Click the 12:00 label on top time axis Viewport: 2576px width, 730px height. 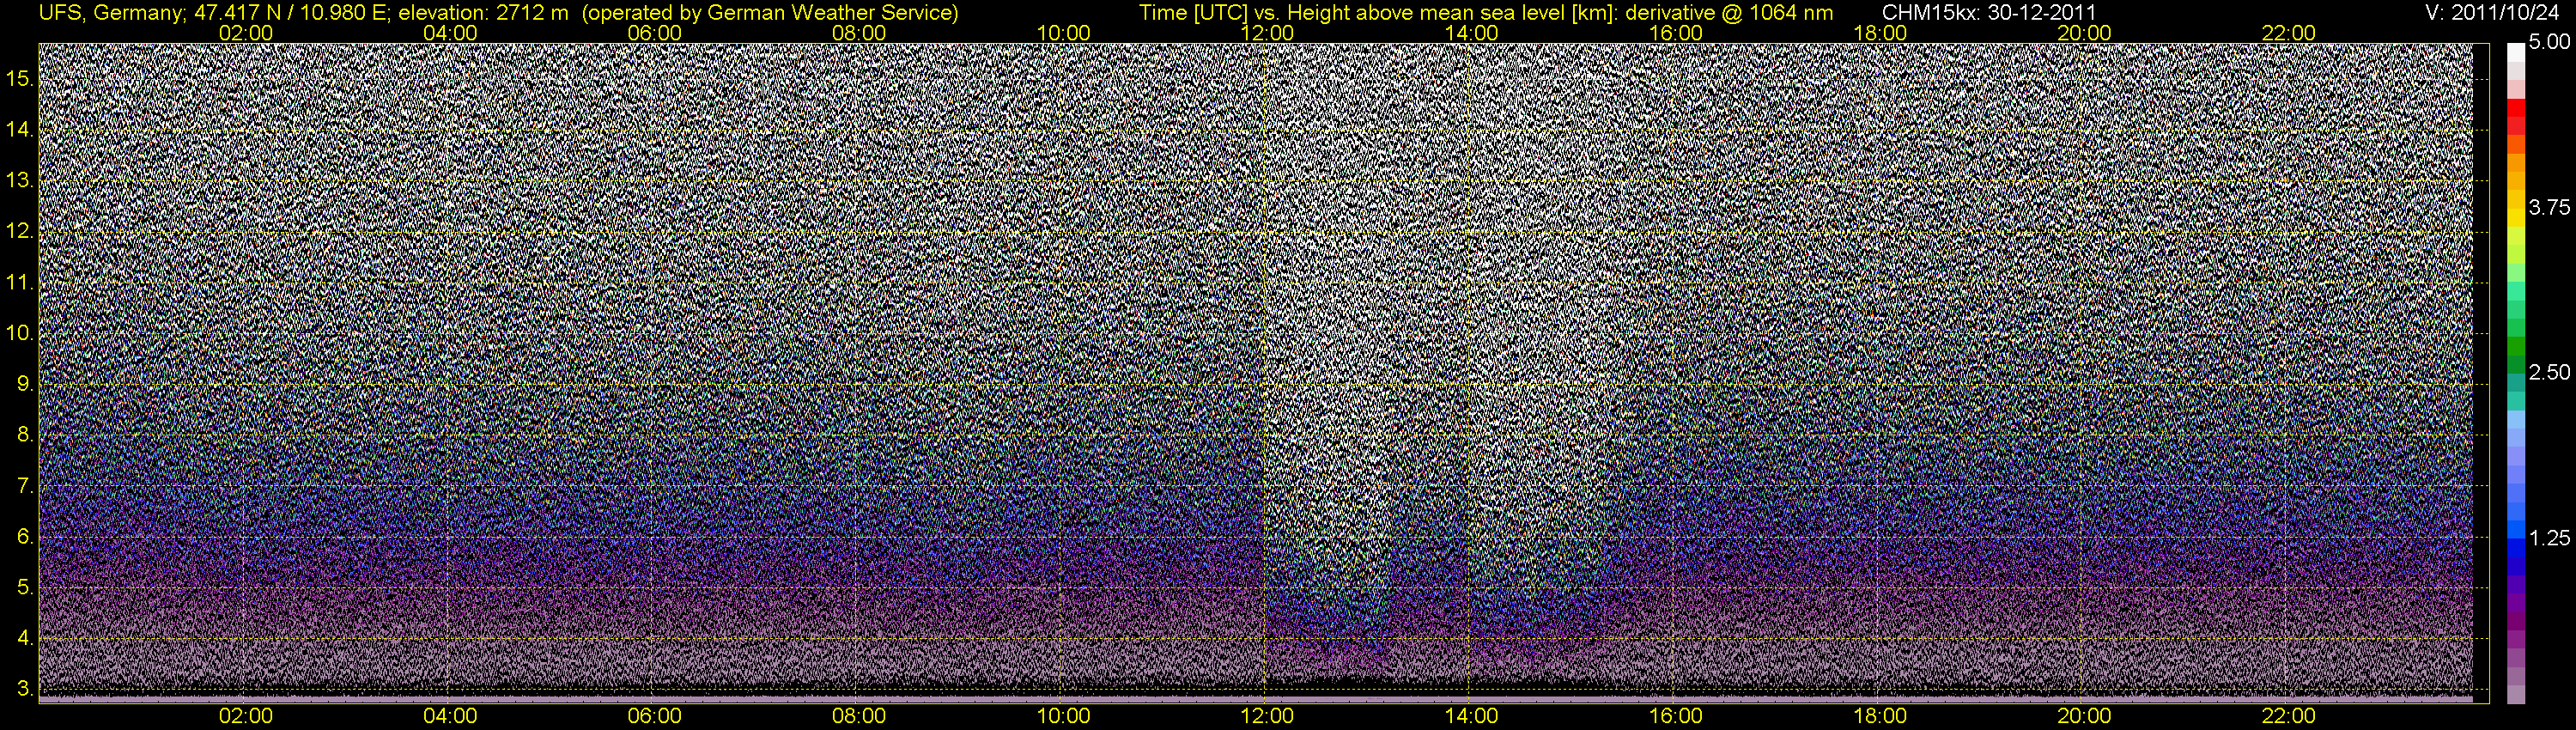[1267, 33]
